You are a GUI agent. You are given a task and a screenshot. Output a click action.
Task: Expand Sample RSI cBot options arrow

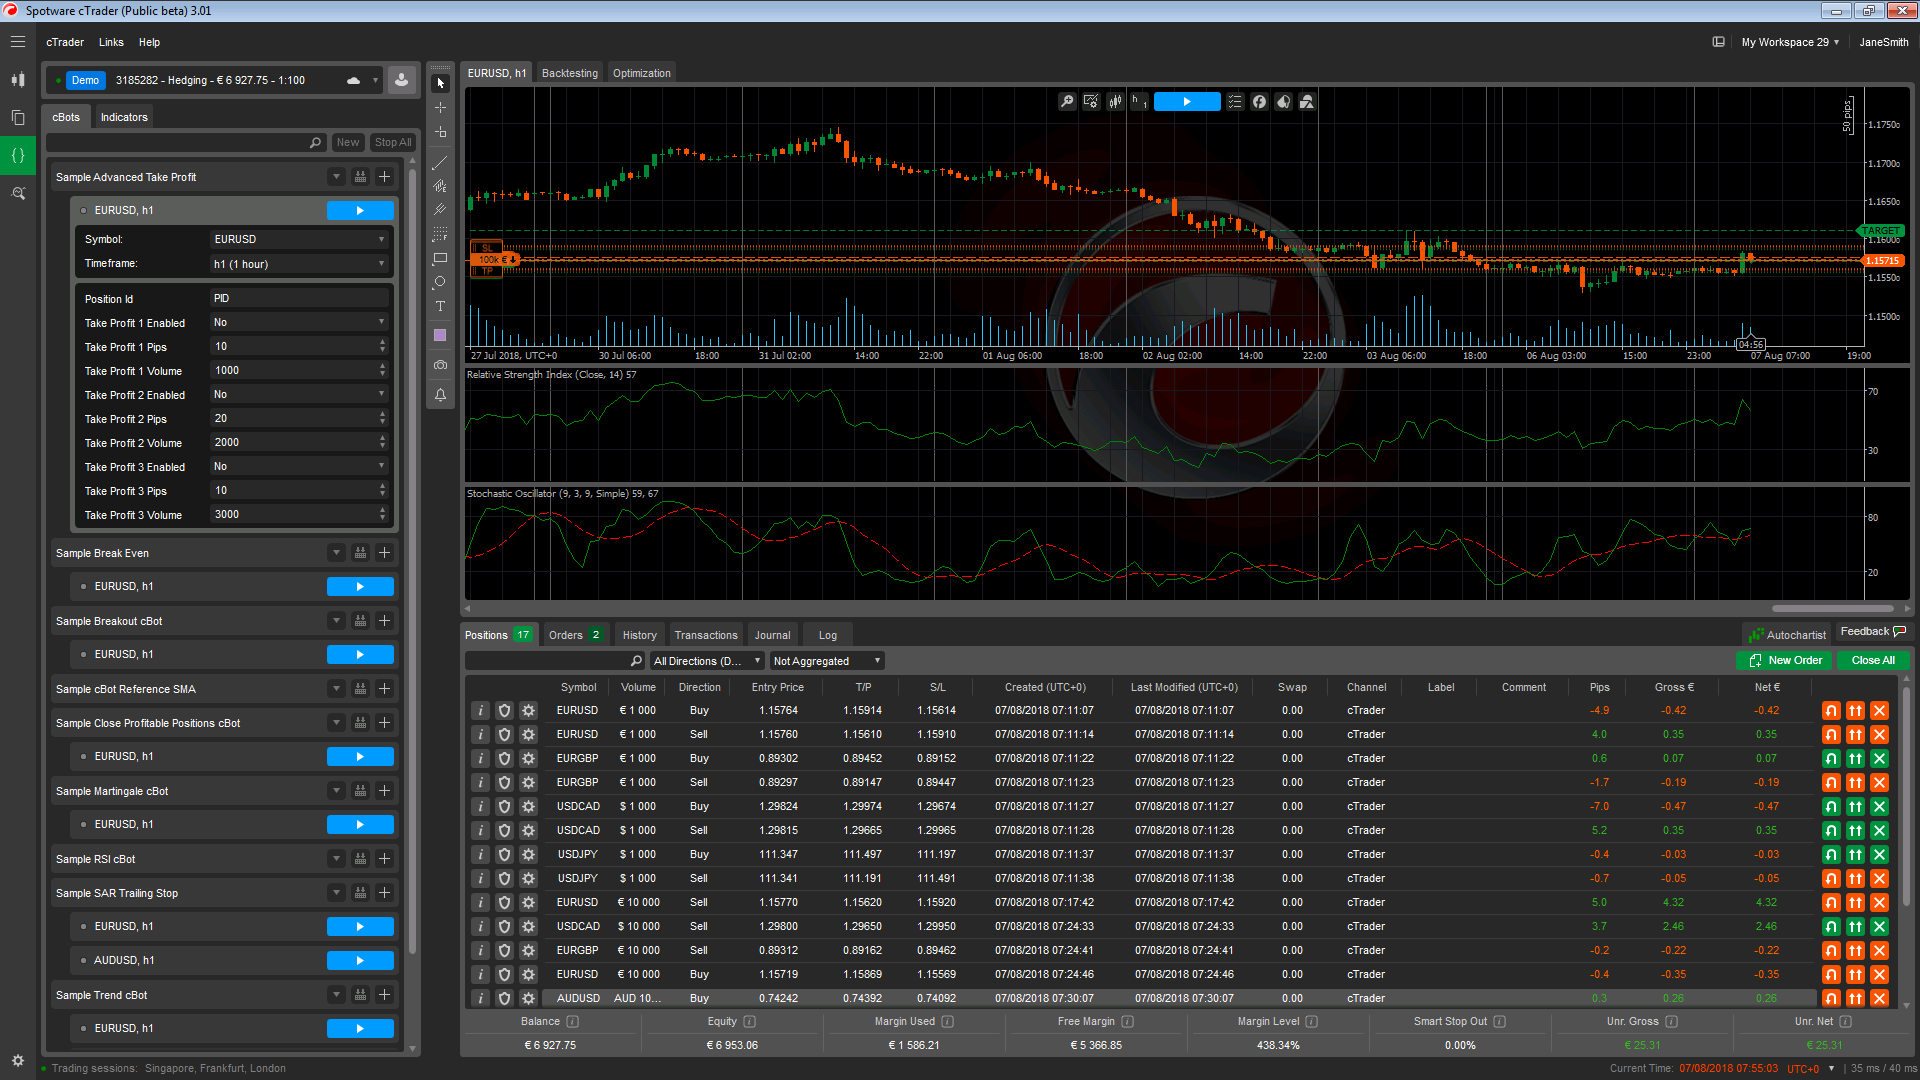336,859
